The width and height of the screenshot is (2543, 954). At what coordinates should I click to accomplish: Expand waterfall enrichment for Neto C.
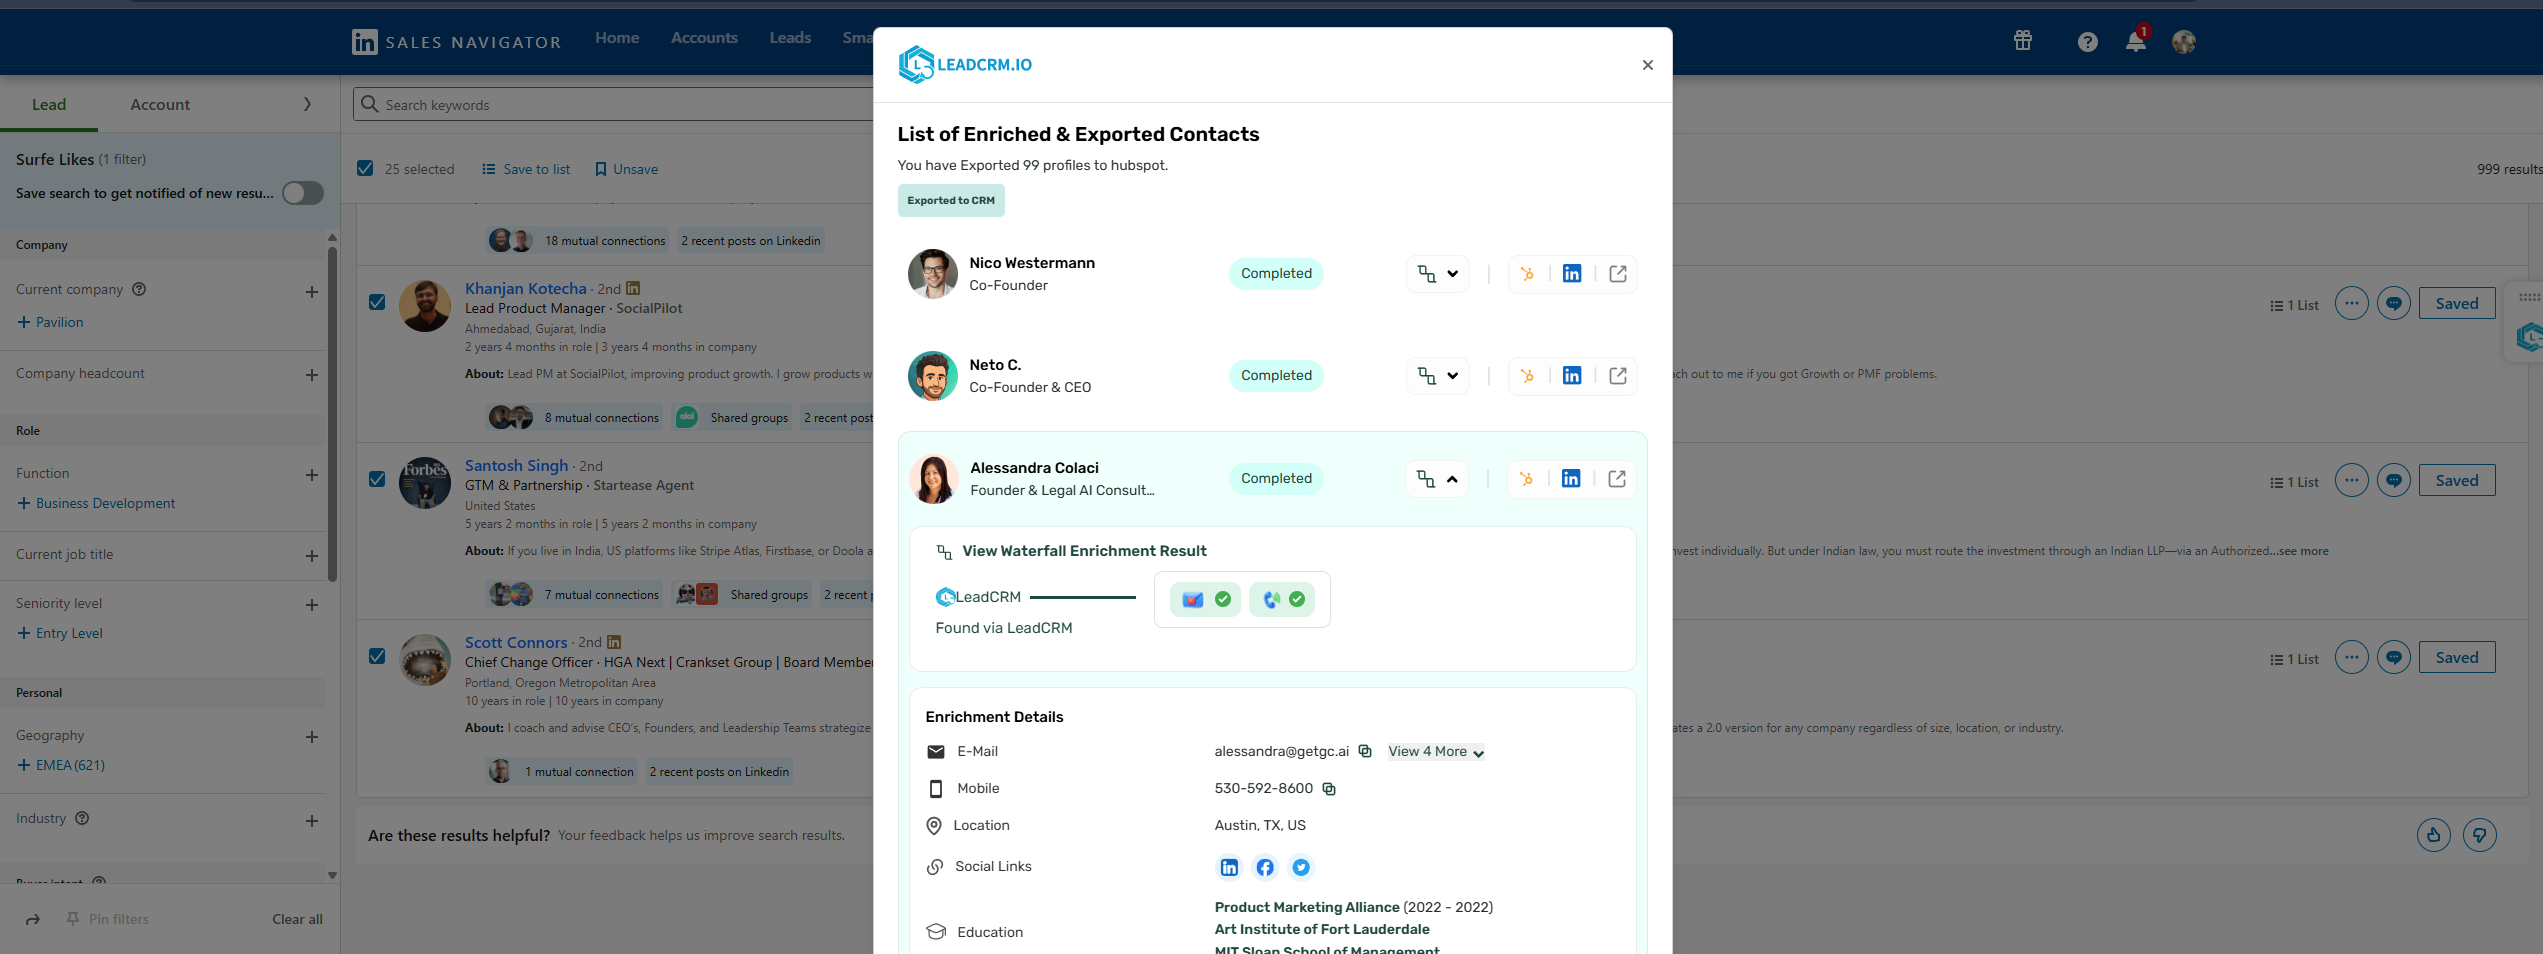tap(1438, 376)
